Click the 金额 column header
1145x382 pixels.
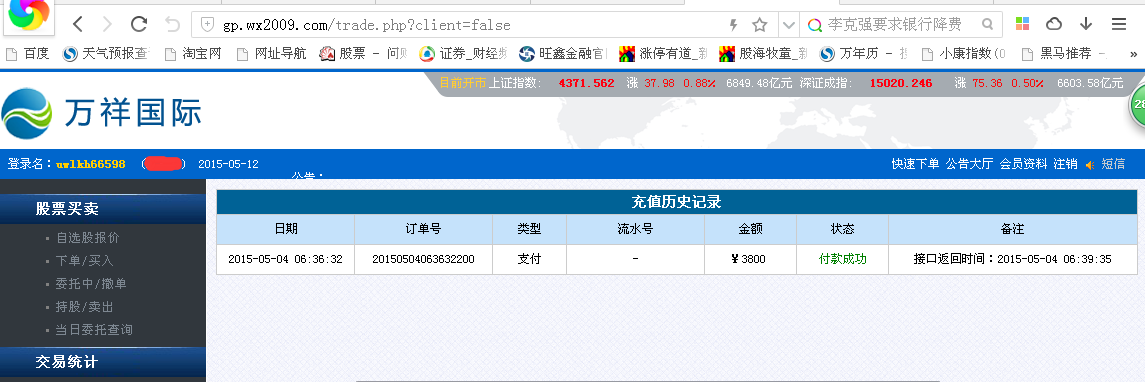tap(750, 229)
